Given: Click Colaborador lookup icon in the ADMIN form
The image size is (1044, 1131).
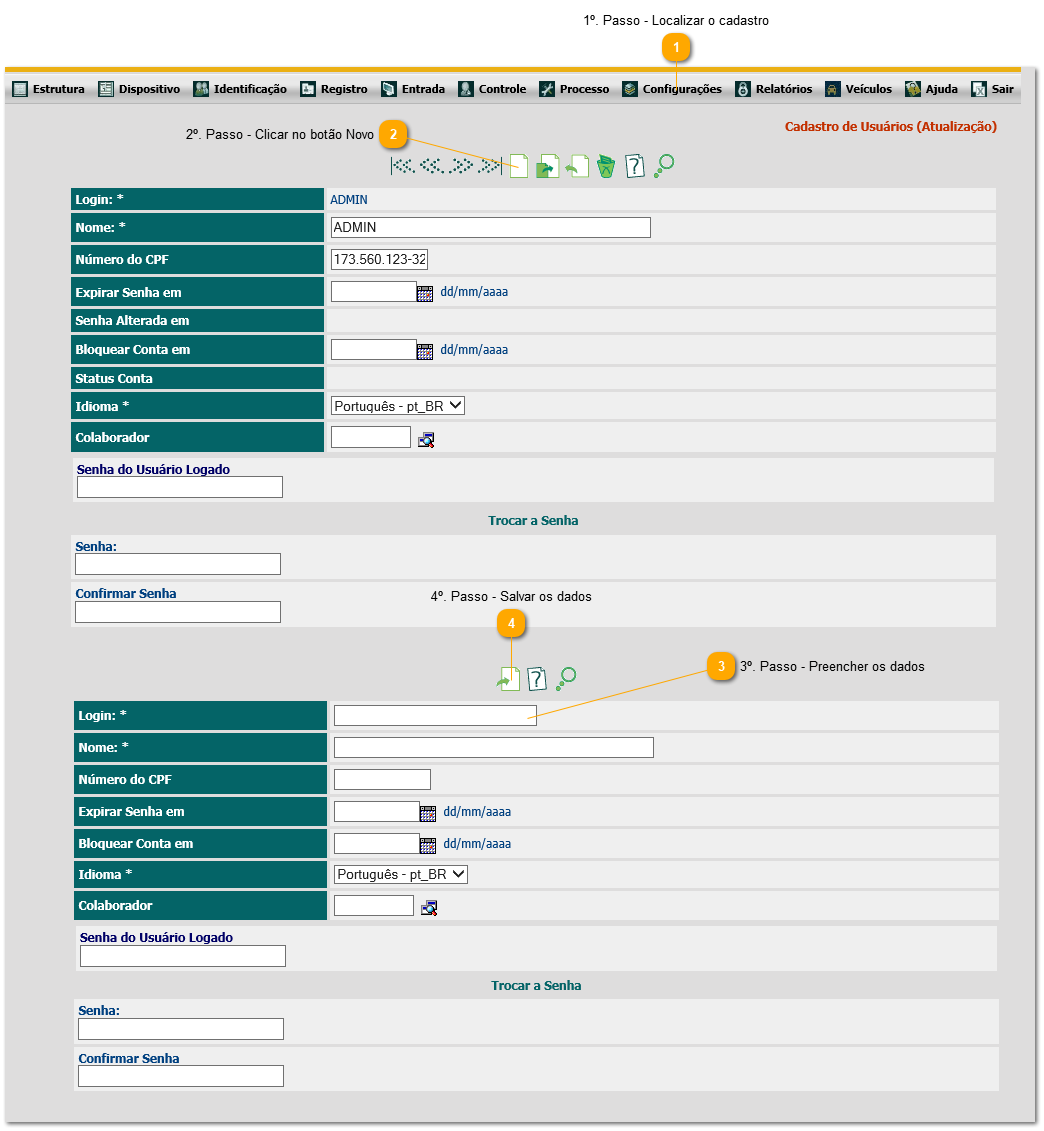Looking at the screenshot, I should (x=427, y=439).
